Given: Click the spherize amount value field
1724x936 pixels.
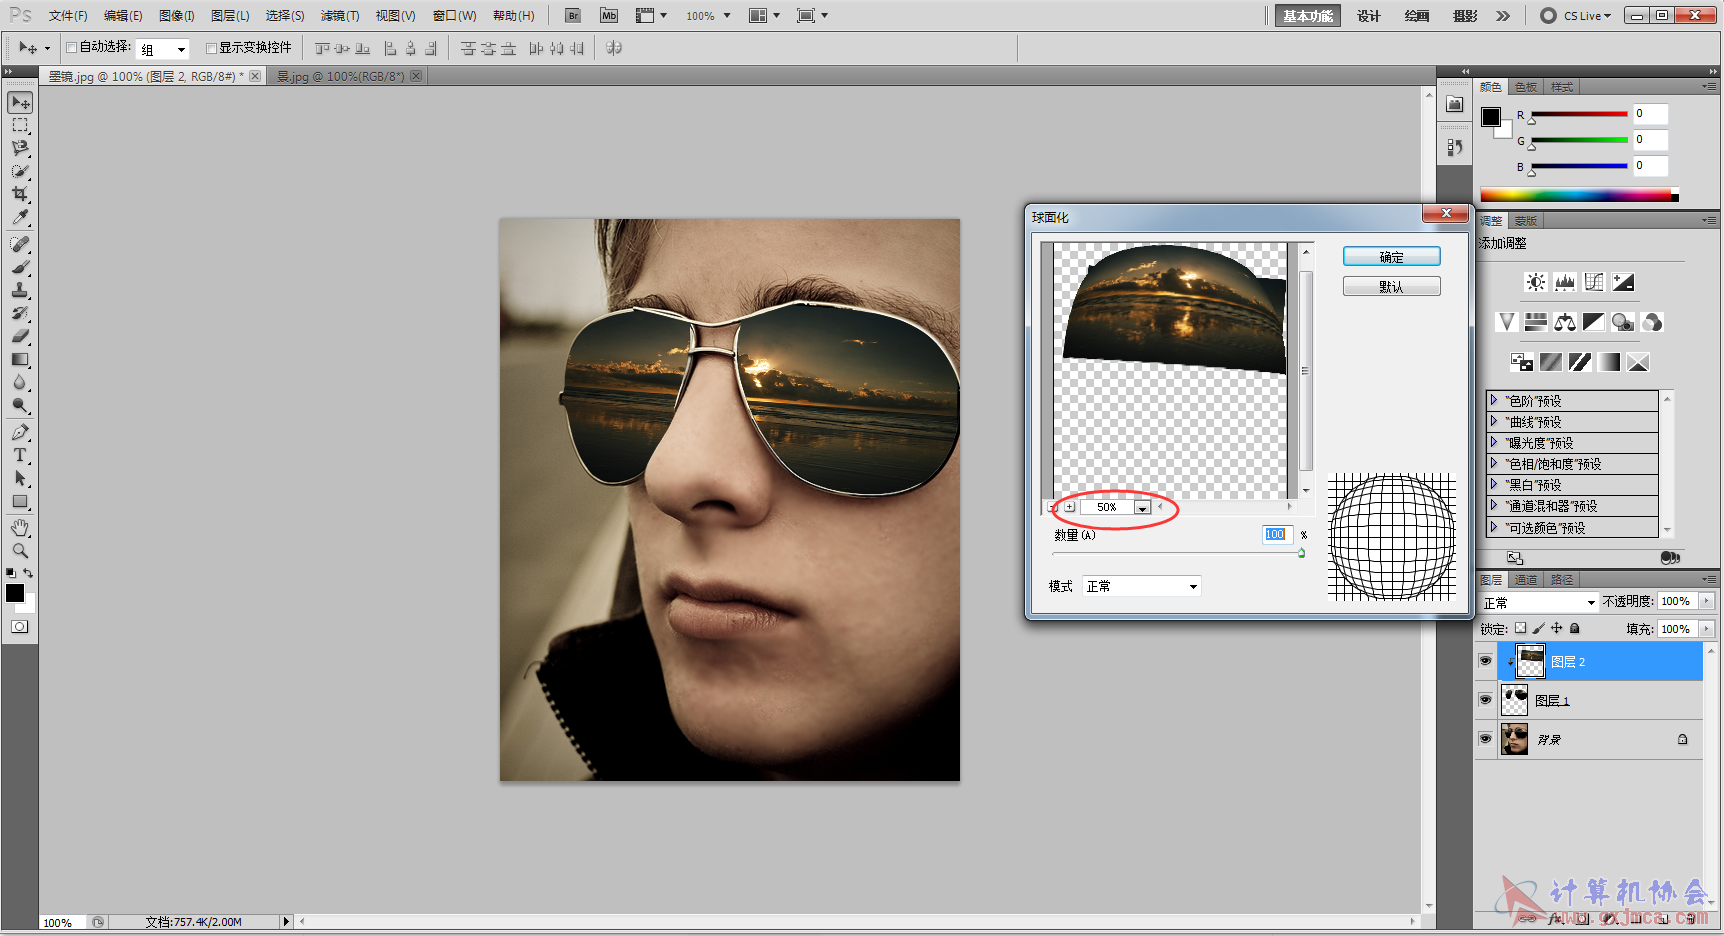Looking at the screenshot, I should (1276, 534).
